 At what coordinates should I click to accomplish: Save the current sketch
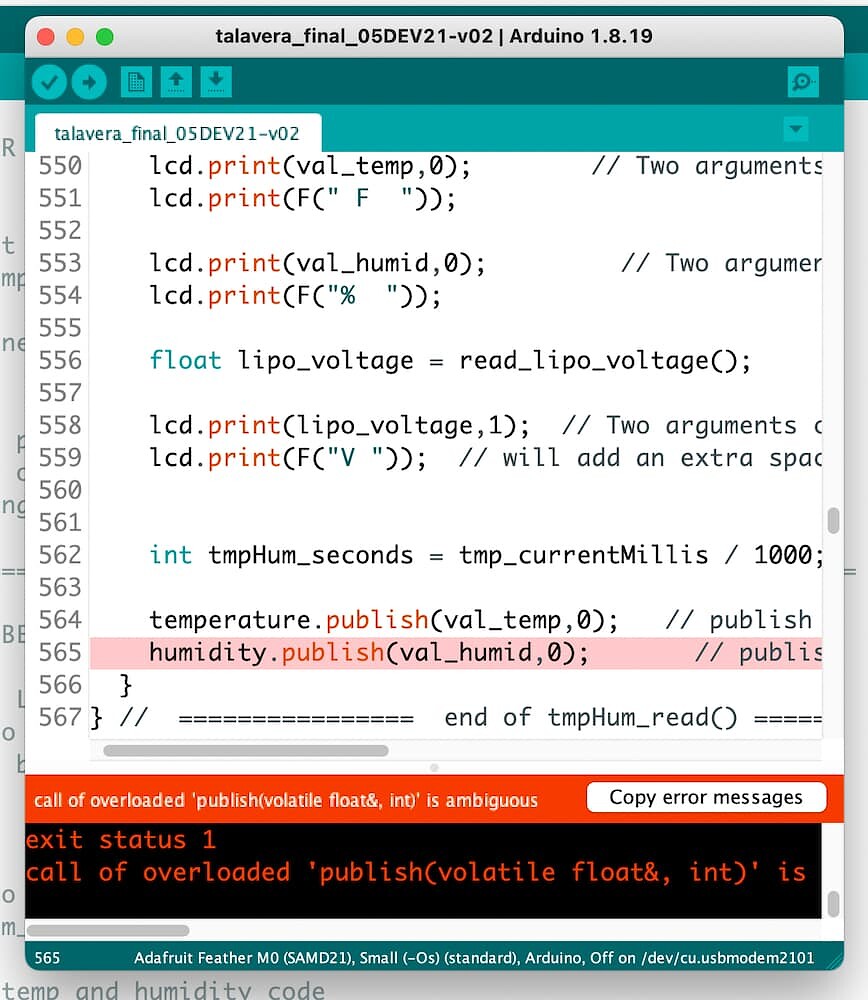pyautogui.click(x=216, y=82)
